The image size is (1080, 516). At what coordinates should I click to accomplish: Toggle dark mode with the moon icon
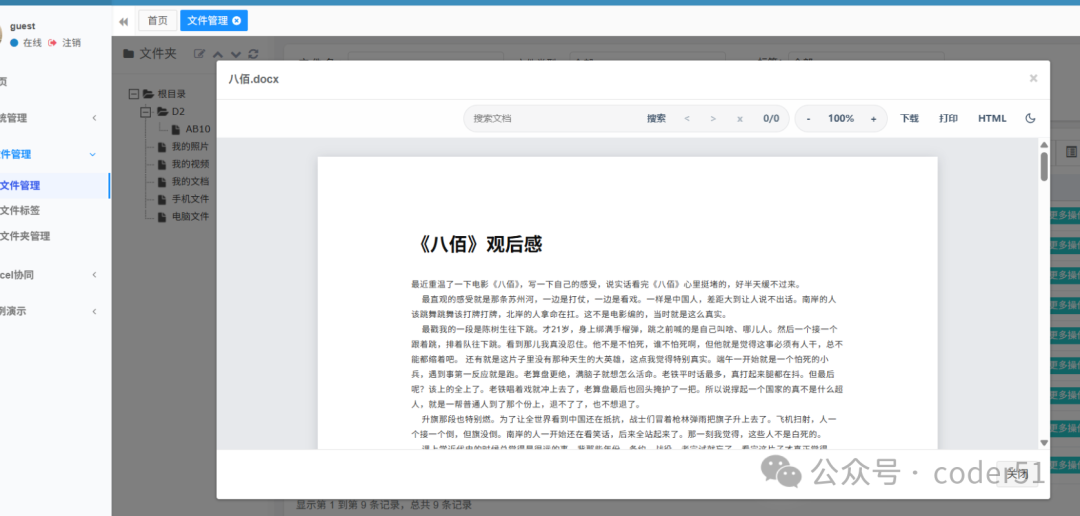click(1030, 118)
